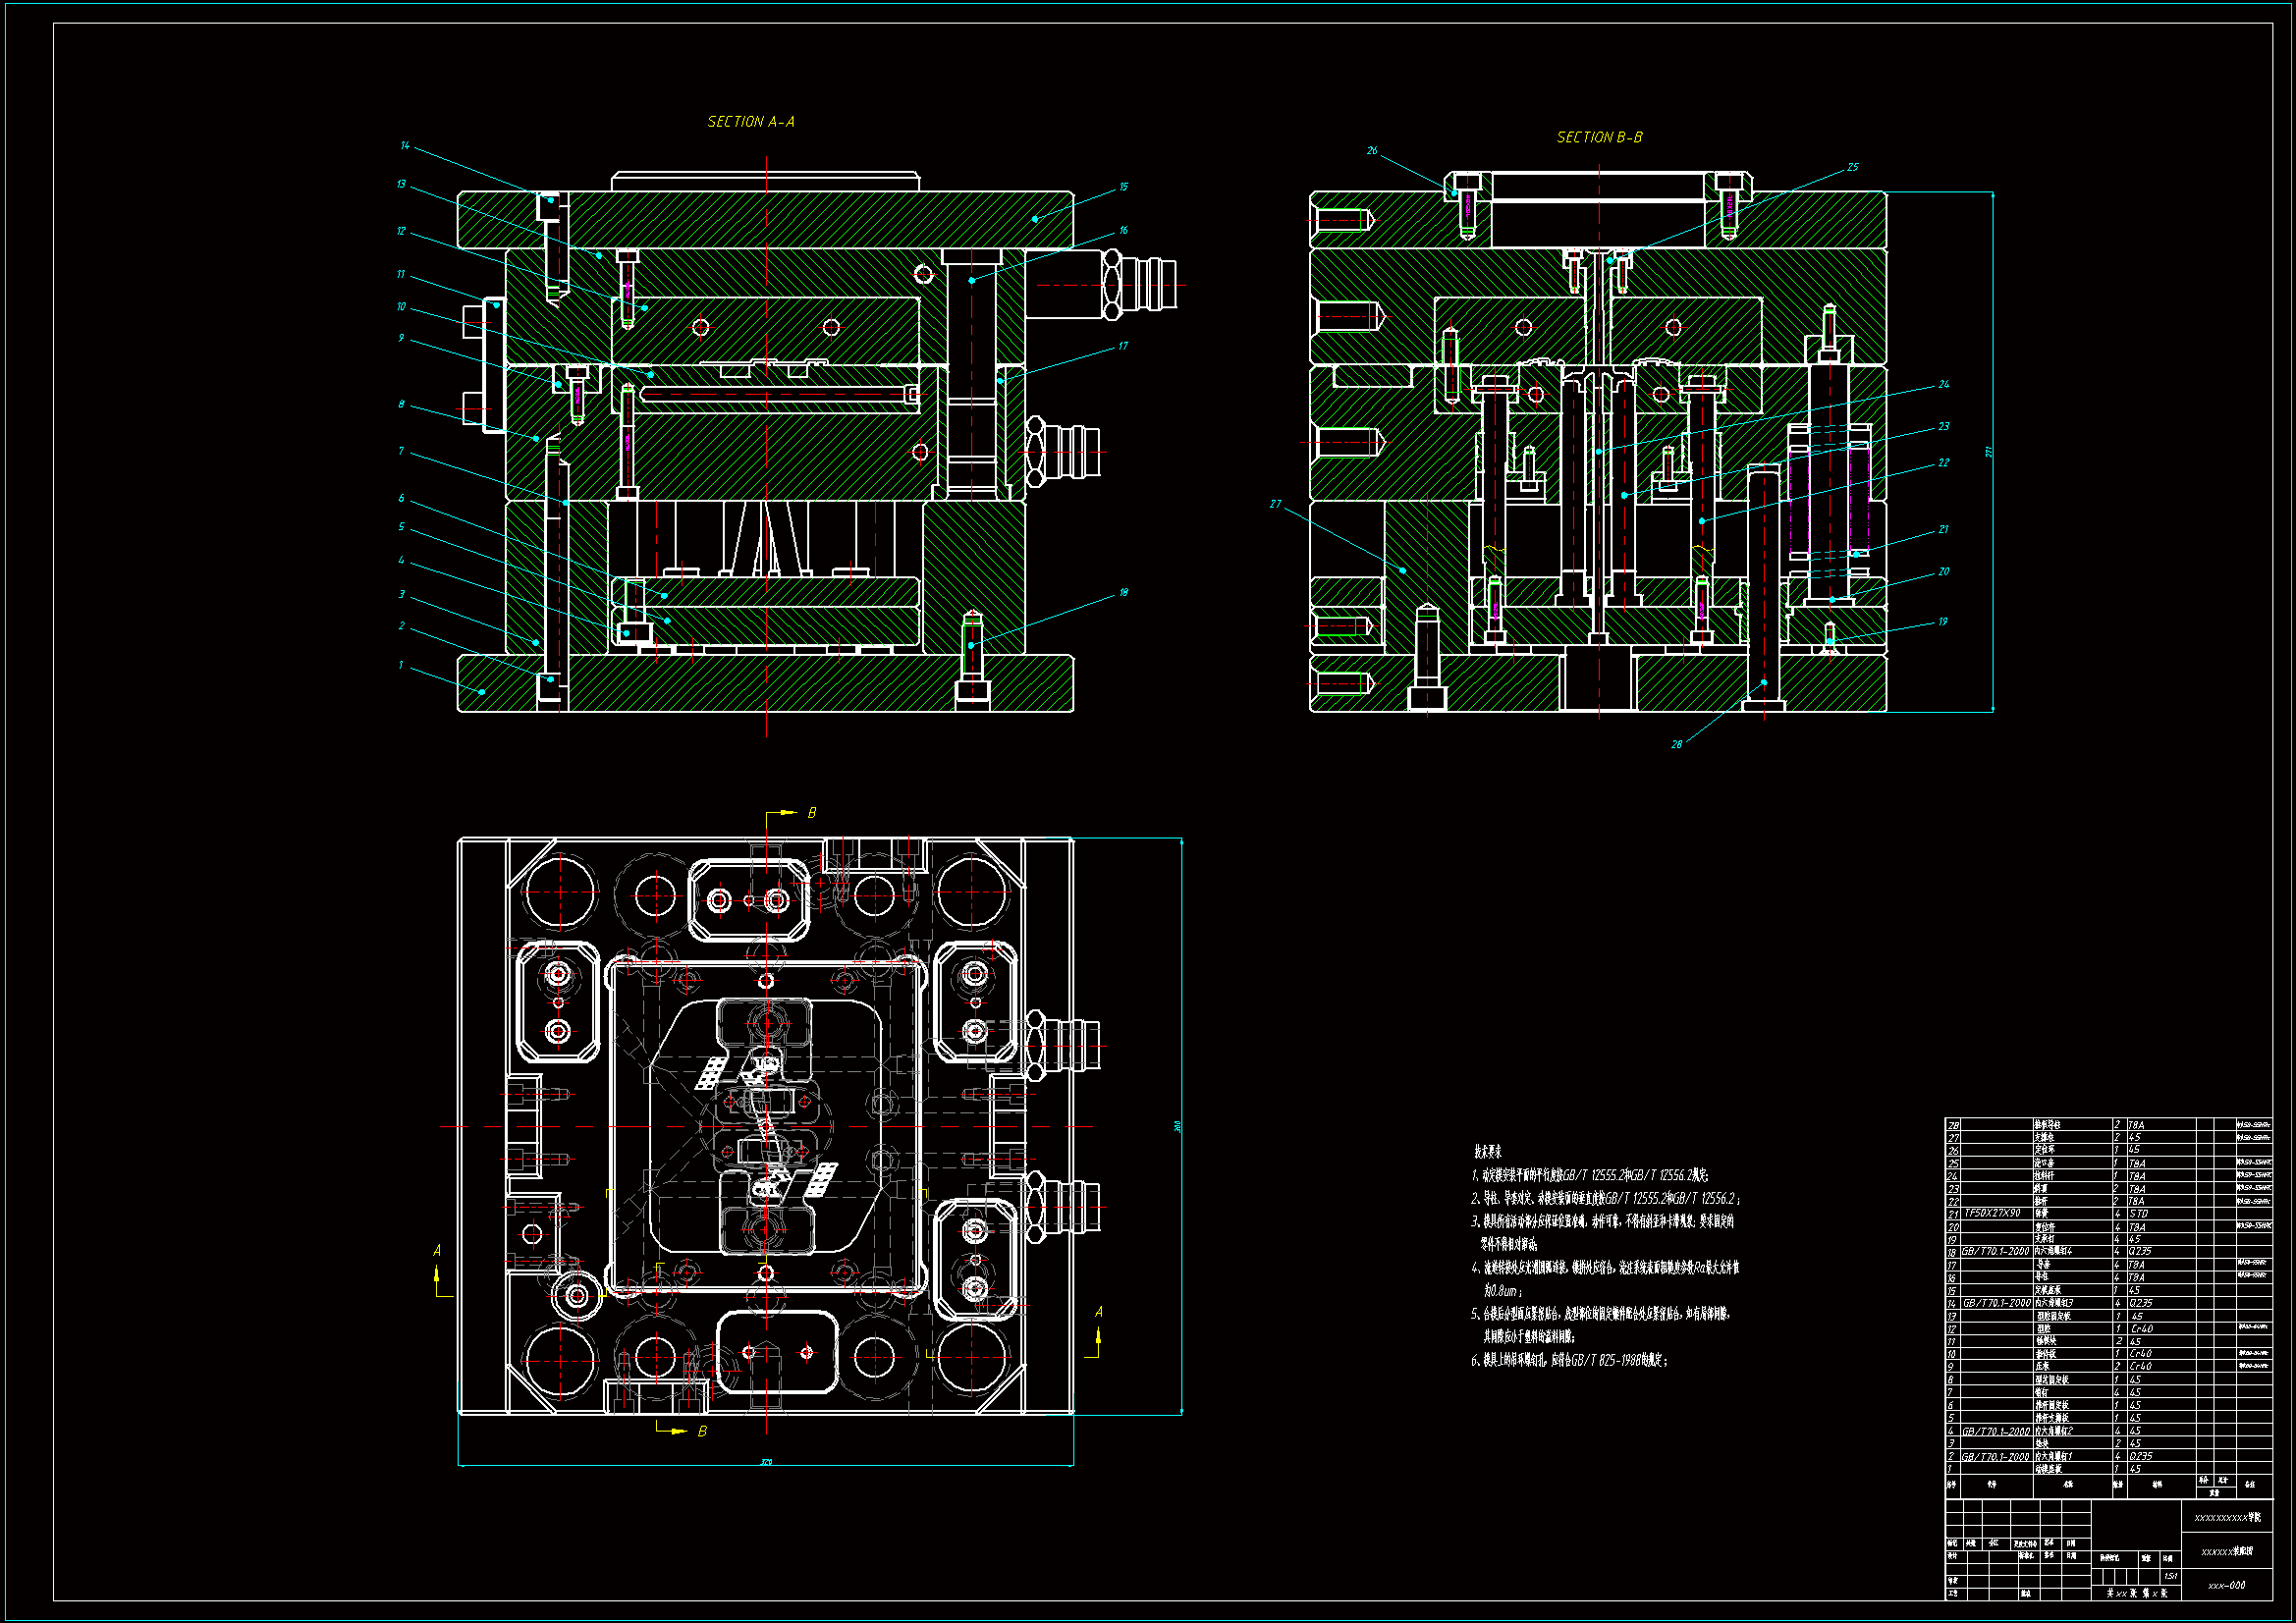Viewport: 2296px width, 1623px height.
Task: Select part balloon number 18 leader label
Action: pos(1123,593)
